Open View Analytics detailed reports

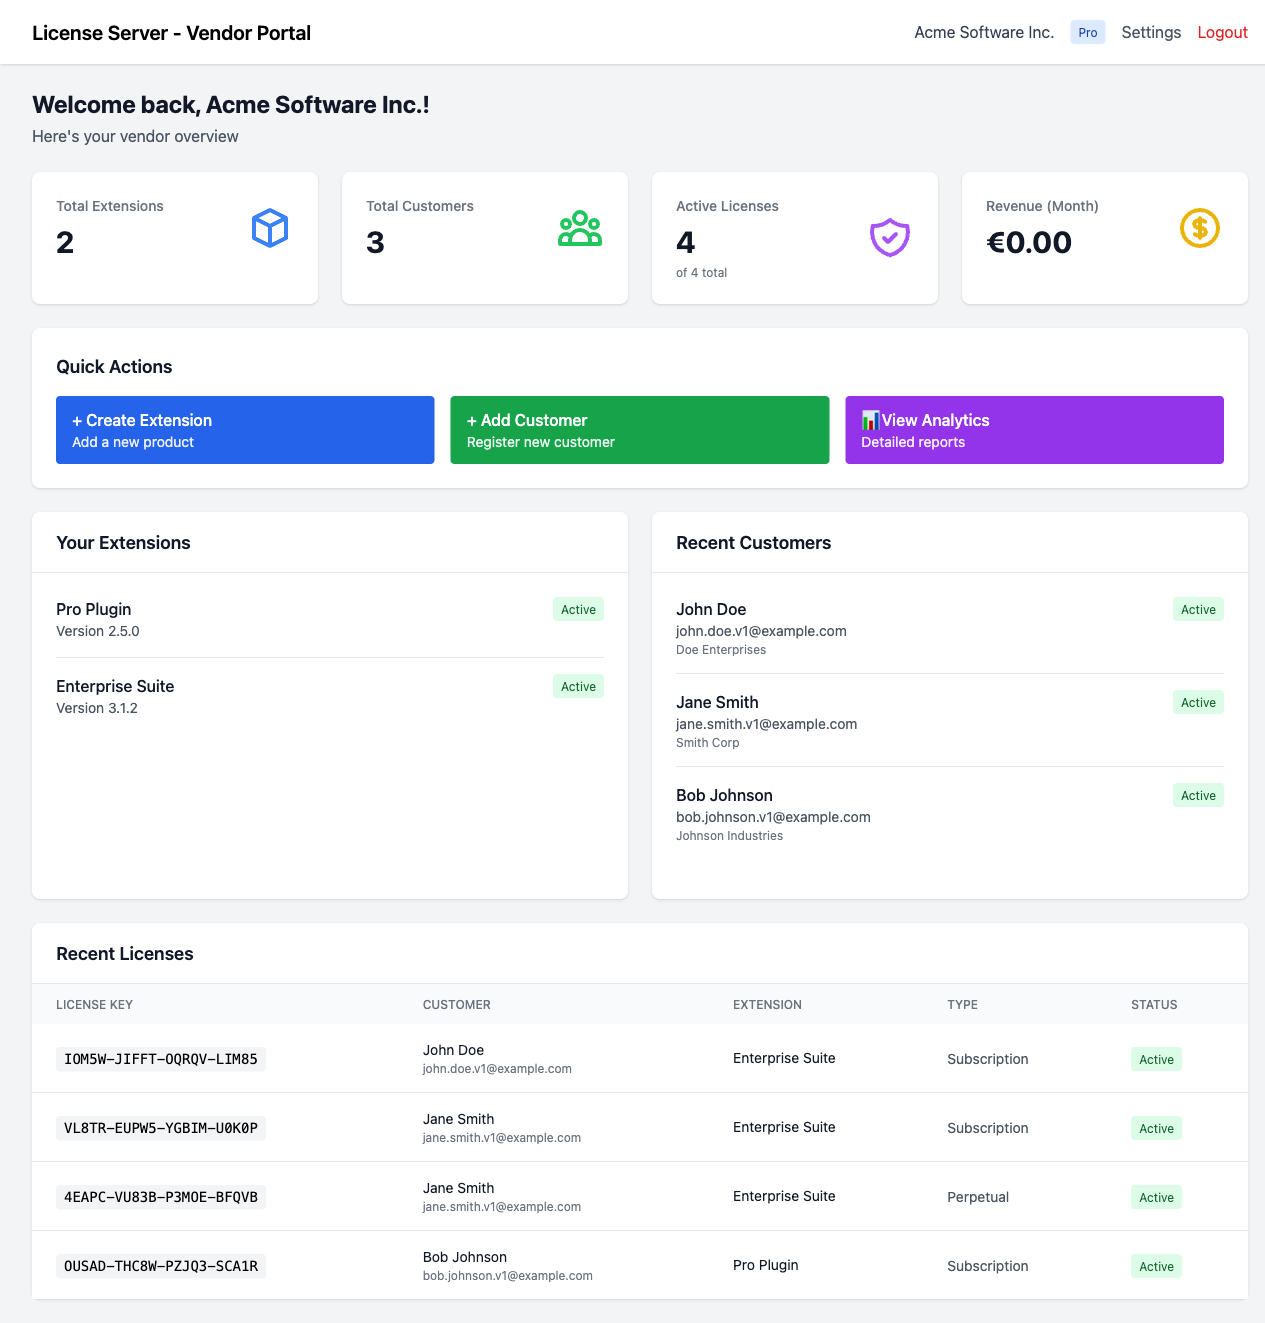coord(1034,429)
